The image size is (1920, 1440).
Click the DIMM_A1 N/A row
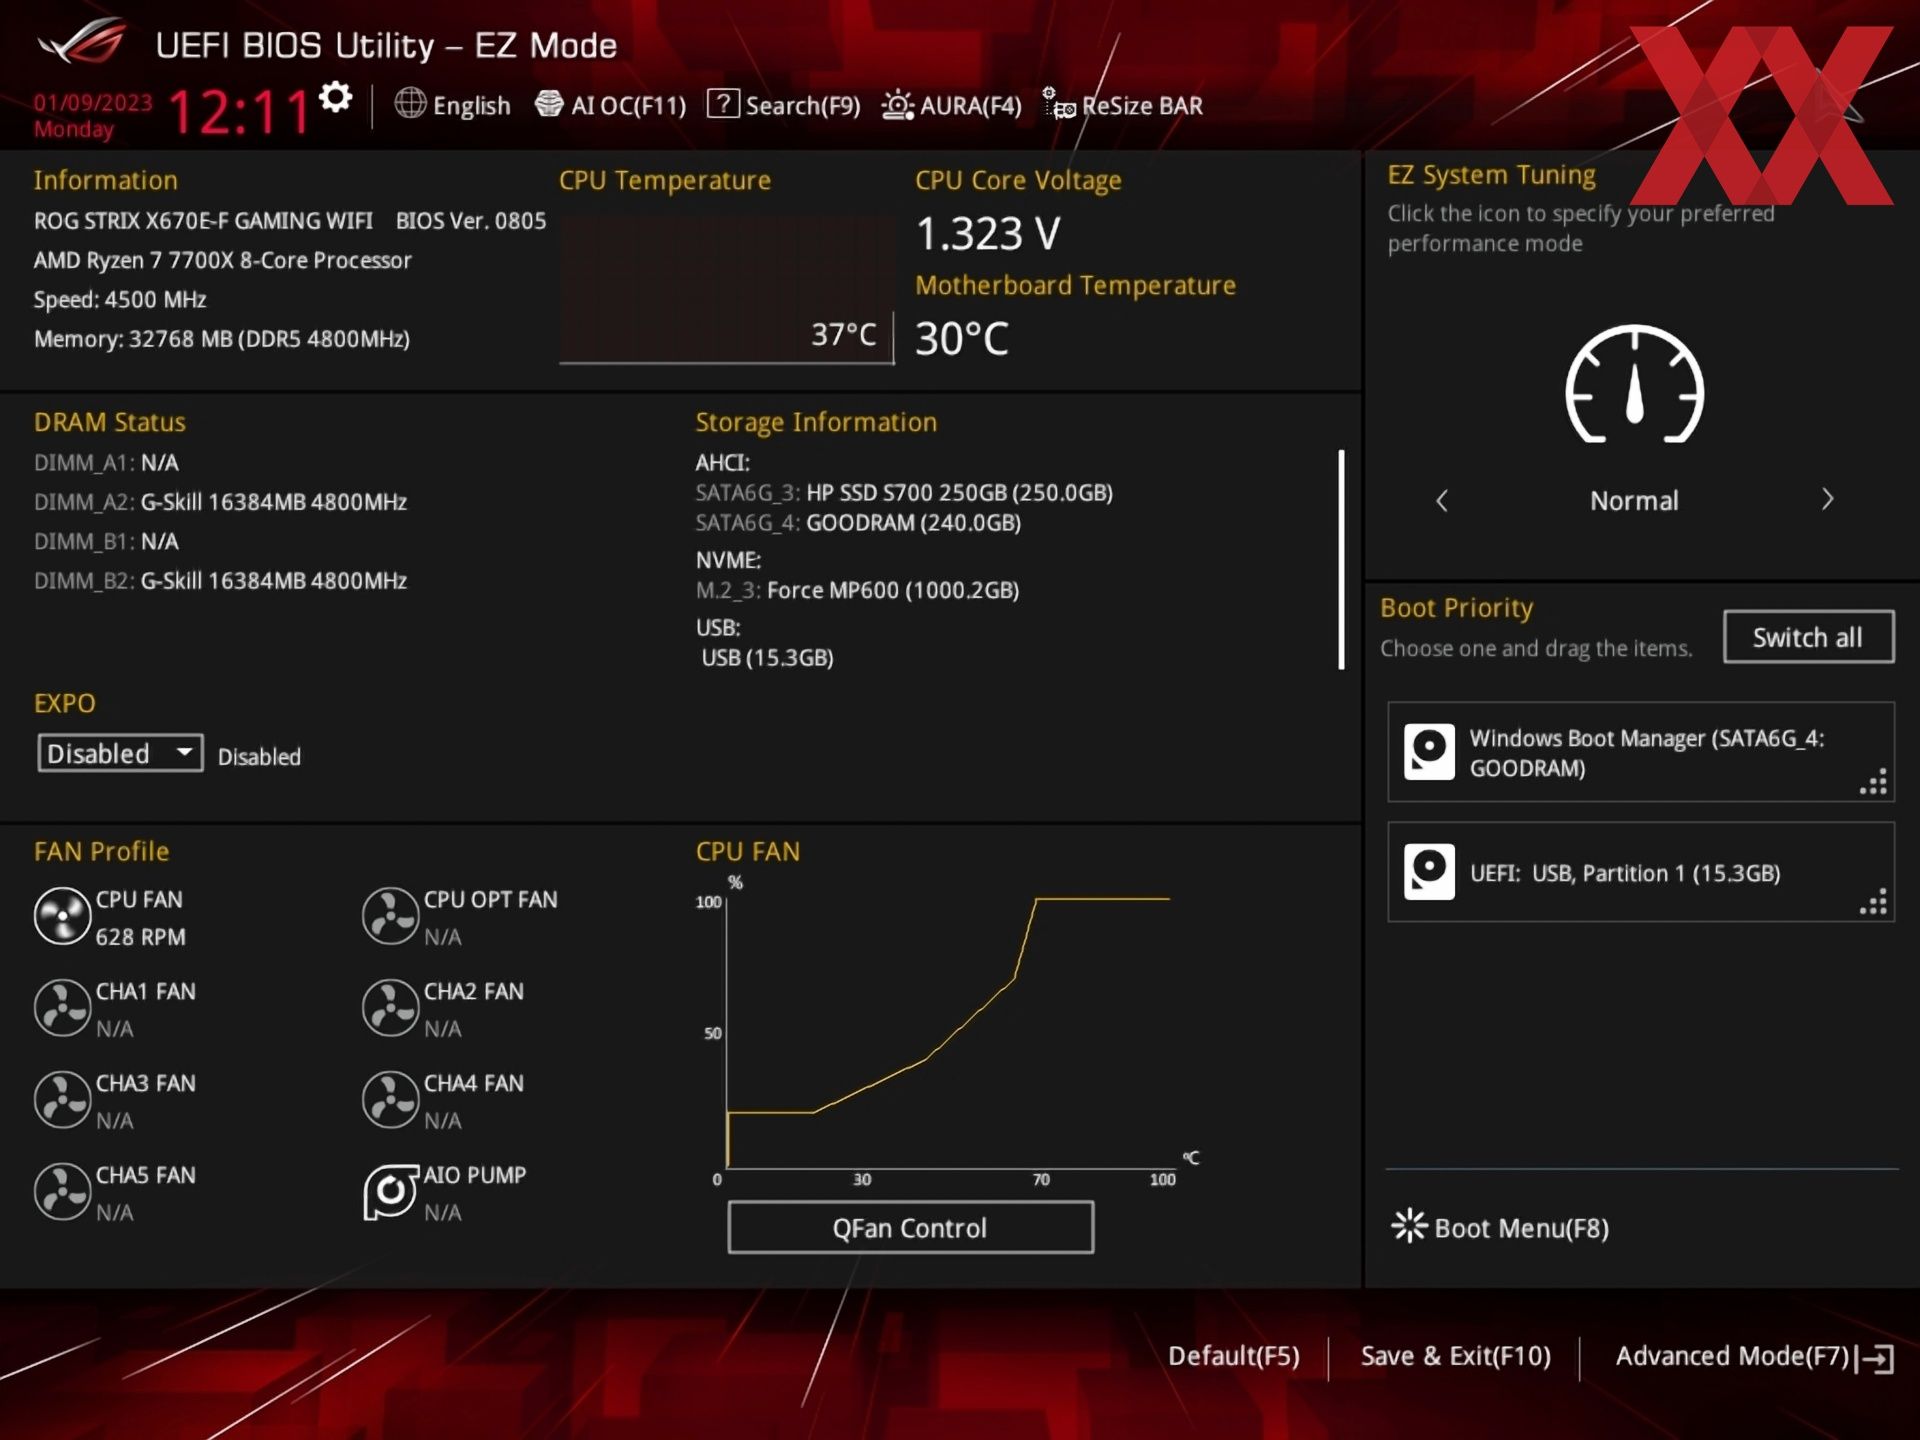pos(106,462)
